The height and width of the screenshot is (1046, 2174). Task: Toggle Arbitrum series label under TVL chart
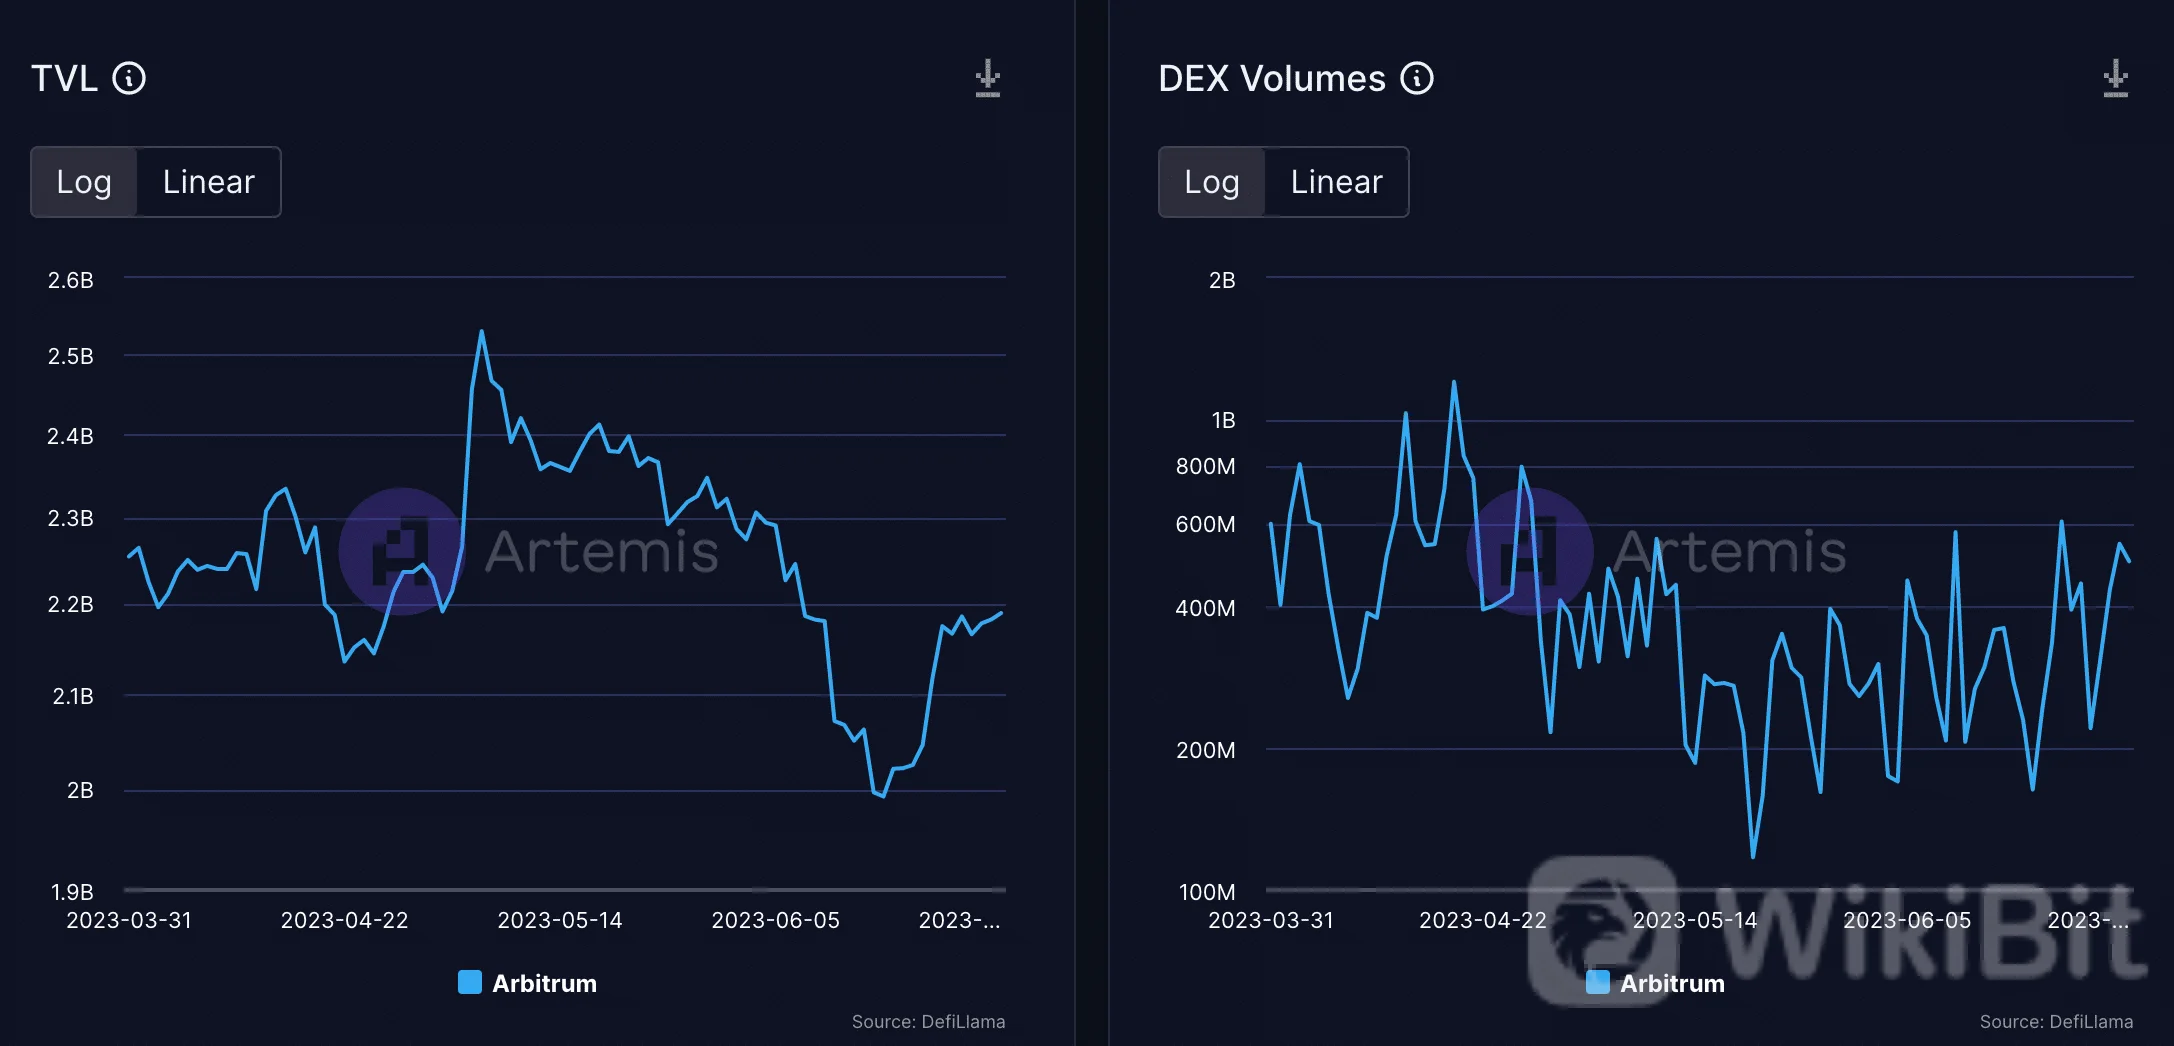click(544, 983)
